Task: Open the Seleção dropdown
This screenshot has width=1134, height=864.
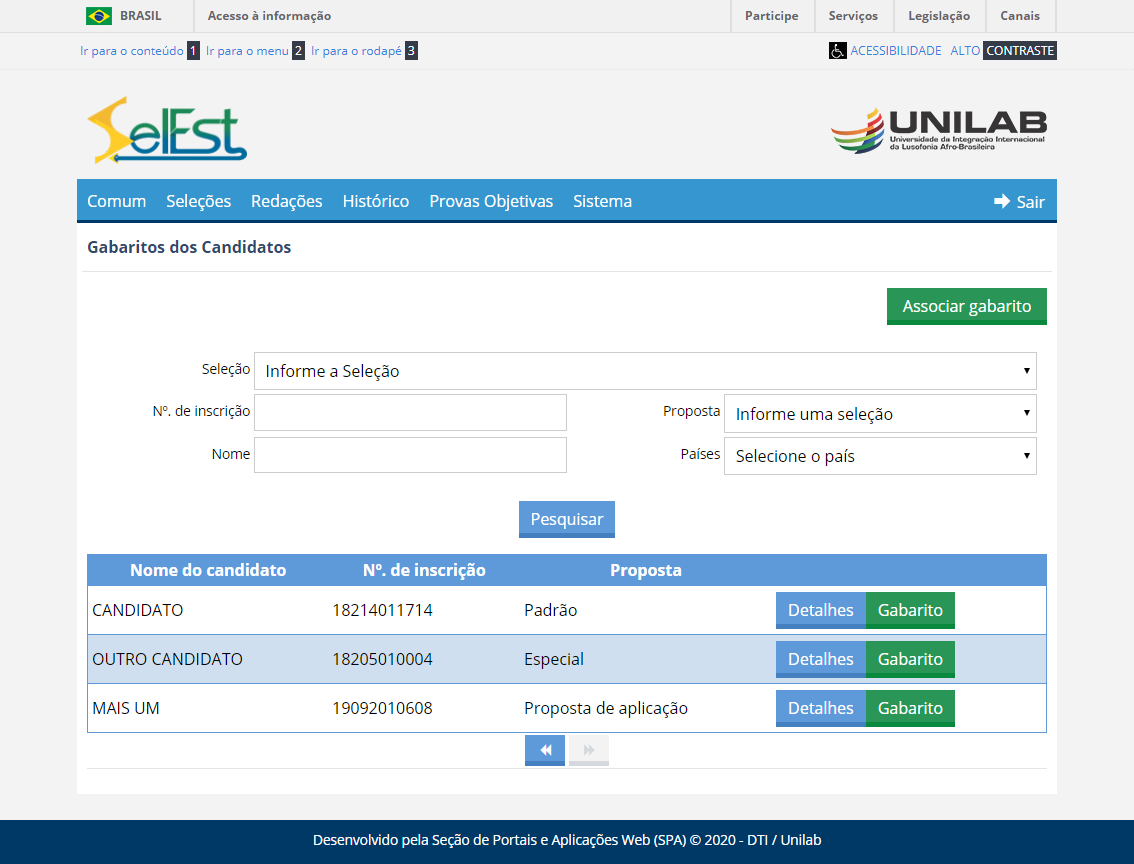Action: [645, 371]
